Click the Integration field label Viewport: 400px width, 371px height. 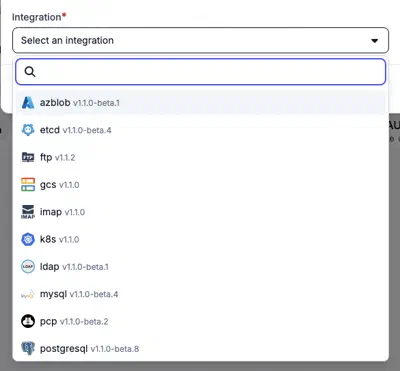click(x=39, y=17)
